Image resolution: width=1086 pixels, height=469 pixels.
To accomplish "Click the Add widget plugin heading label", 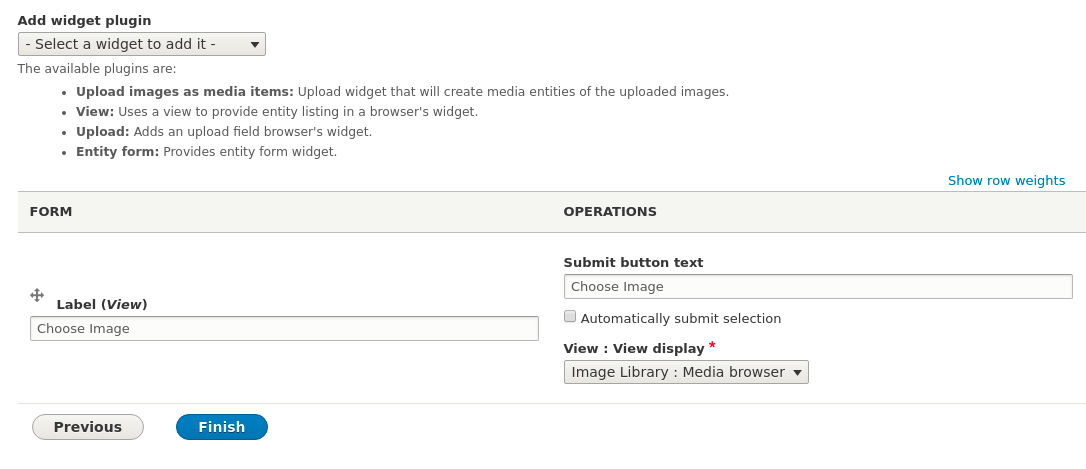I will (x=84, y=21).
